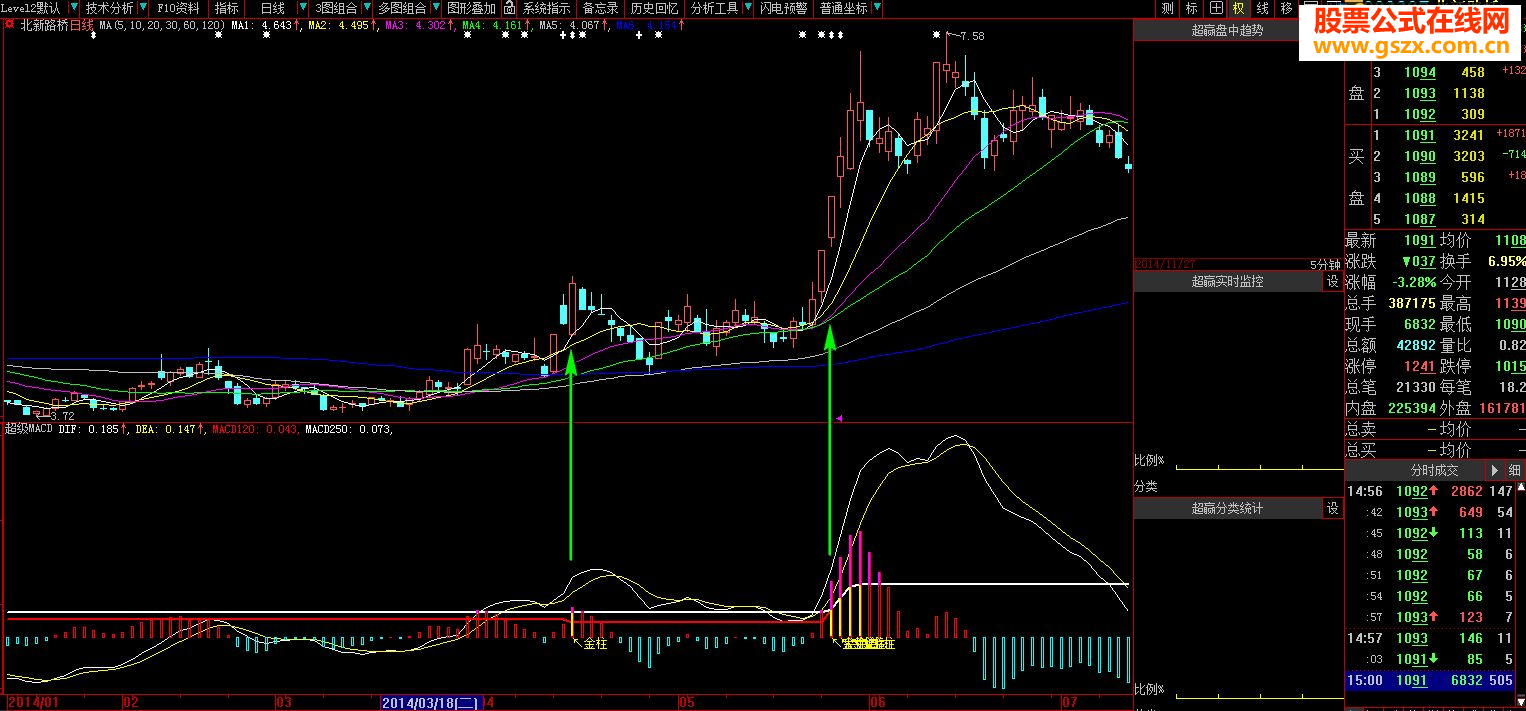Click the 超级MACD indicator title

(28, 429)
